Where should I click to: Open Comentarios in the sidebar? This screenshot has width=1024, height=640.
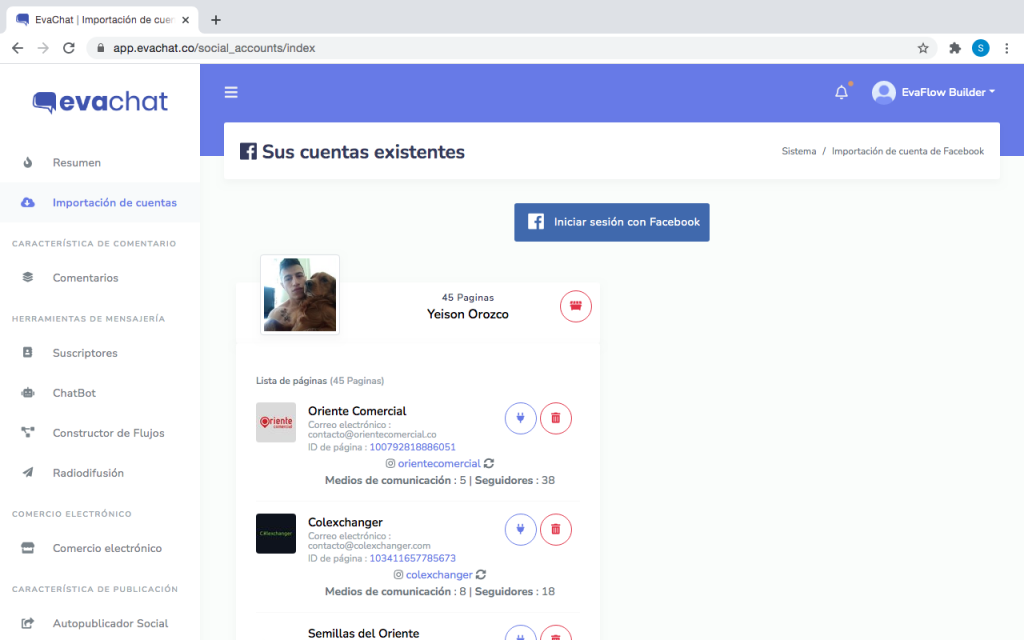tap(85, 278)
